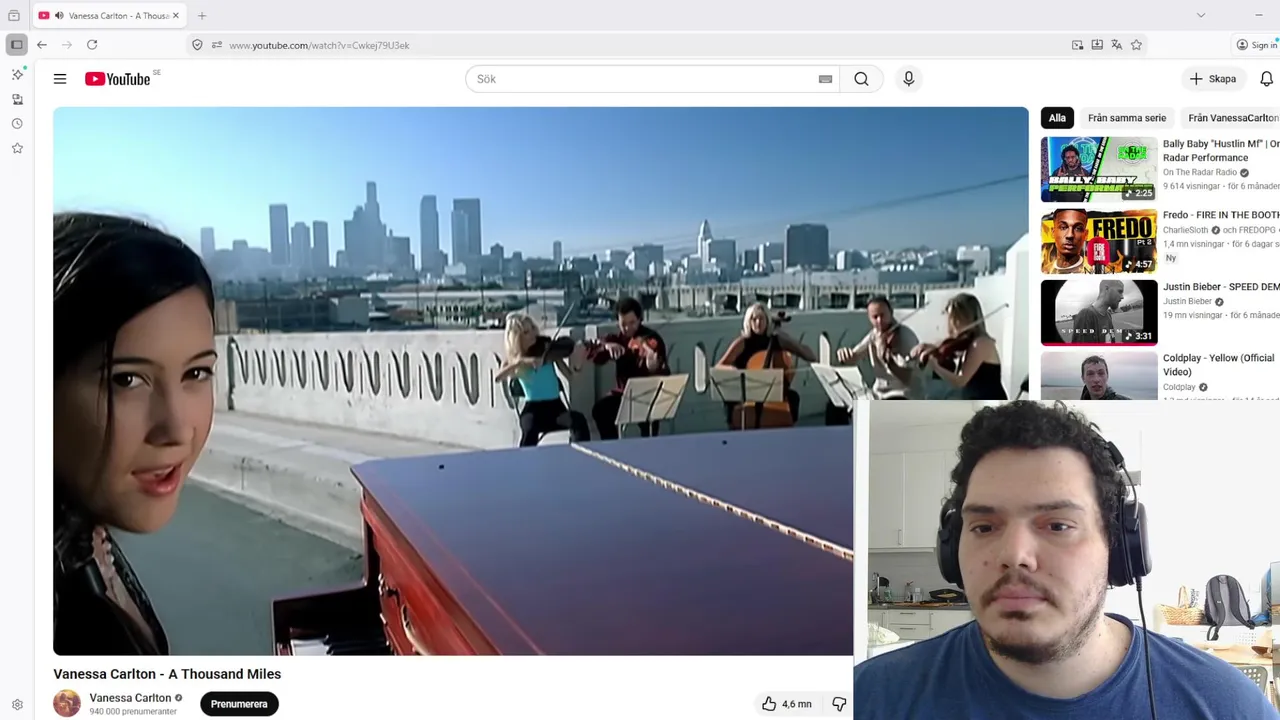The height and width of the screenshot is (720, 1280).
Task: View site security shield info
Action: pos(197,45)
